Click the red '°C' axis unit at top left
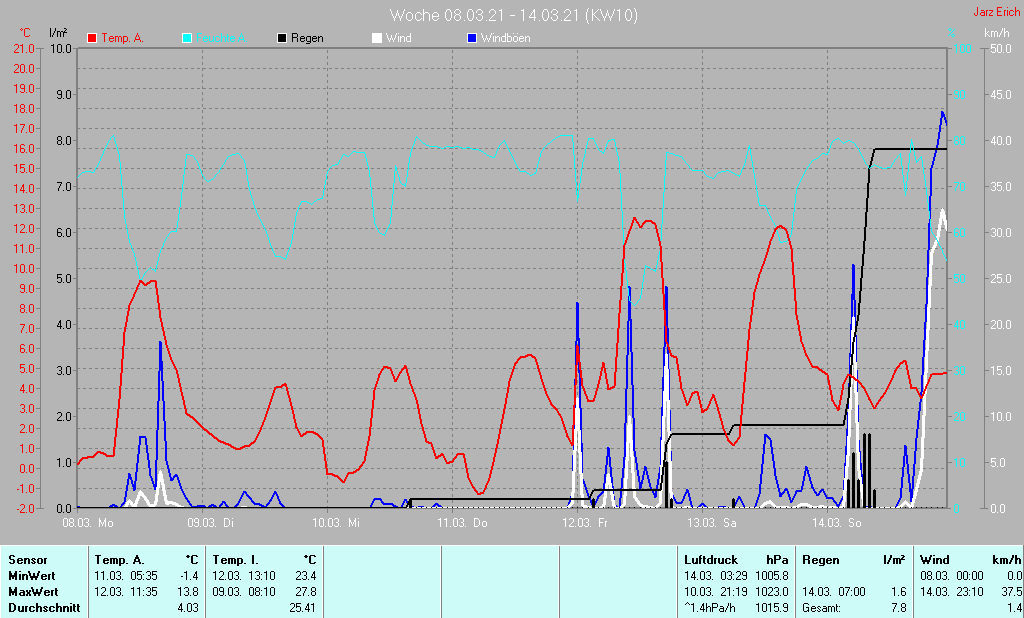This screenshot has width=1024, height=618. tap(25, 33)
